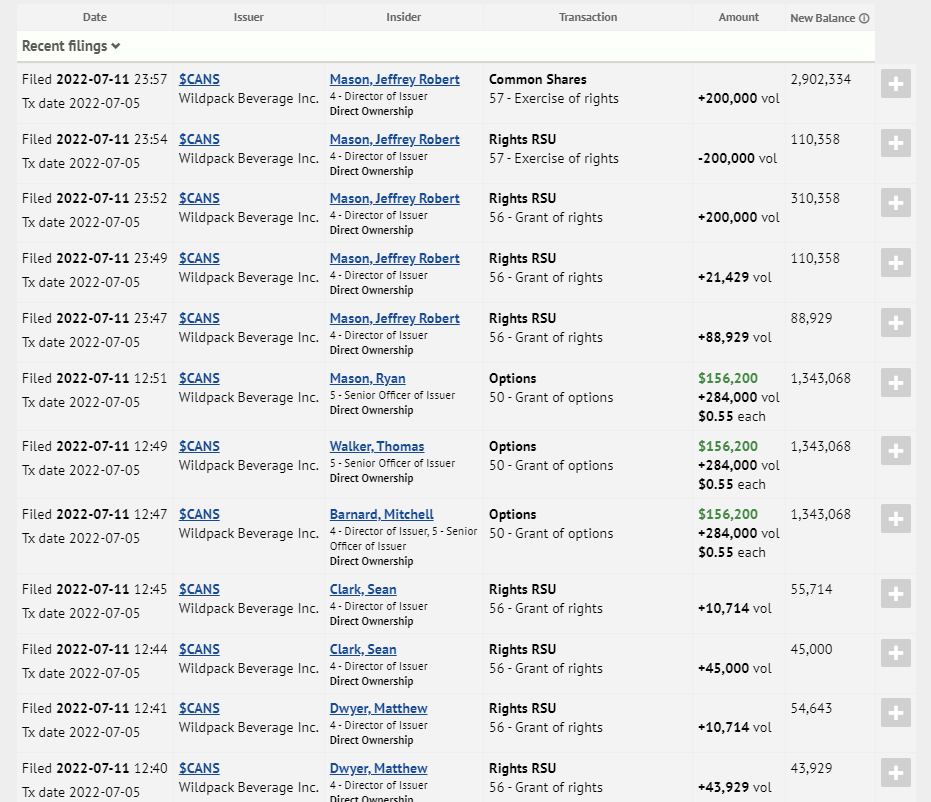Viewport: 931px width, 802px height.
Task: Open Mason, Jeffrey Robert in 23:49 row
Action: click(395, 258)
